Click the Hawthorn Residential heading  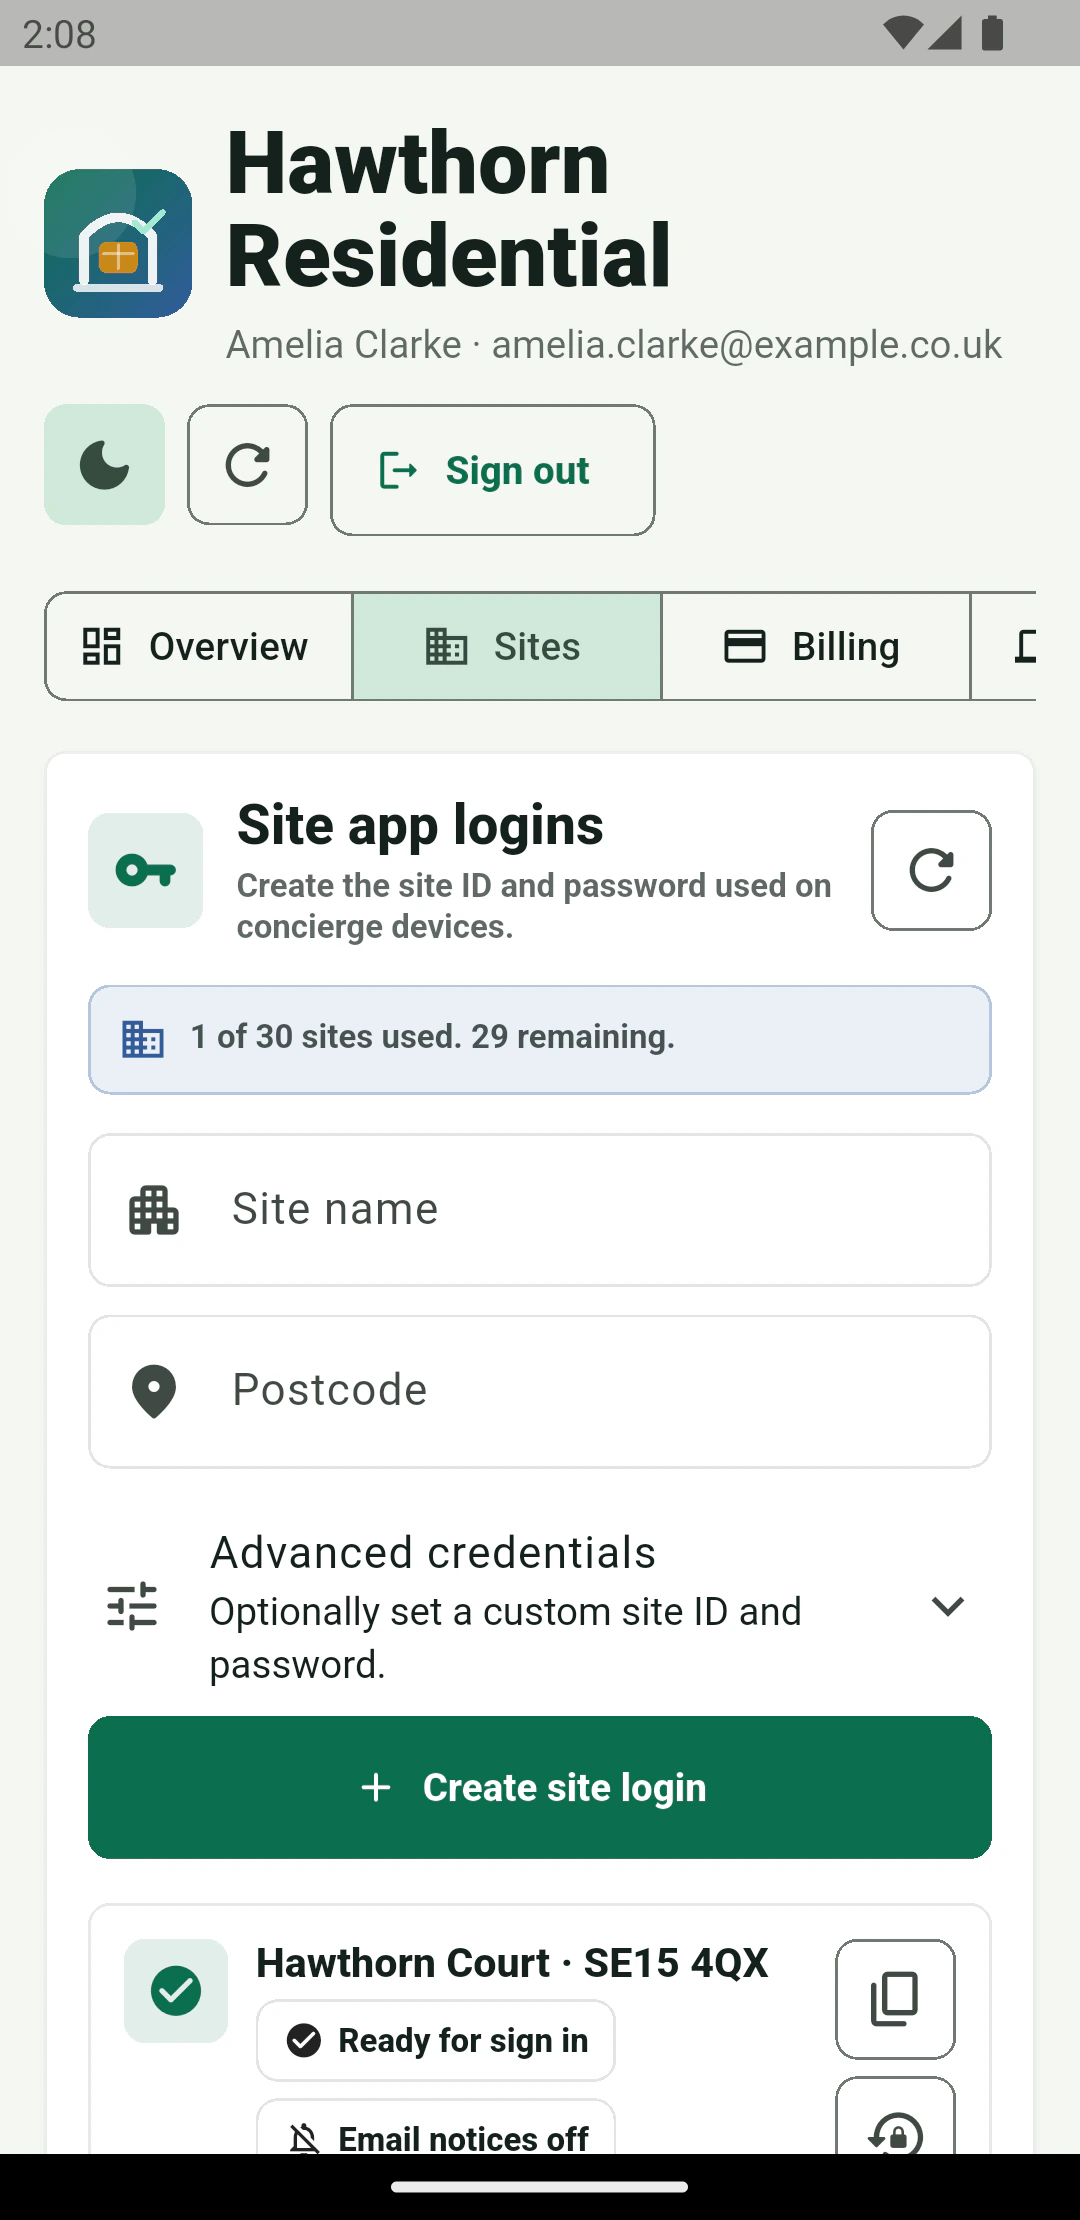(x=449, y=209)
